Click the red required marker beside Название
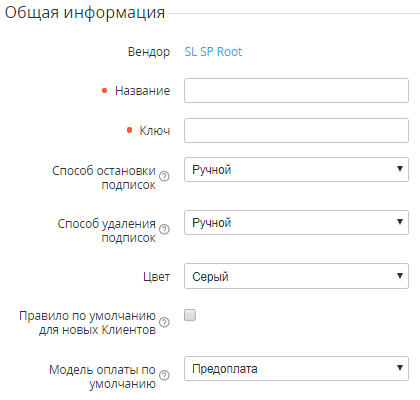 (x=104, y=91)
